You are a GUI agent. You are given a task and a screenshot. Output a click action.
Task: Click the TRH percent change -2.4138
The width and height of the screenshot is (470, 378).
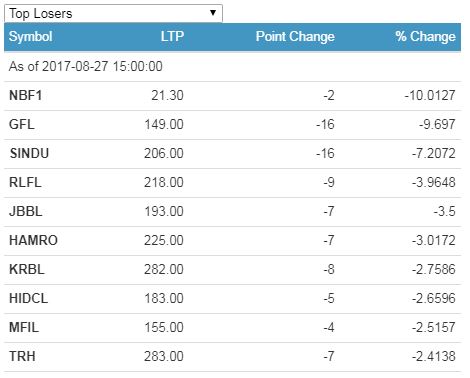pyautogui.click(x=433, y=357)
